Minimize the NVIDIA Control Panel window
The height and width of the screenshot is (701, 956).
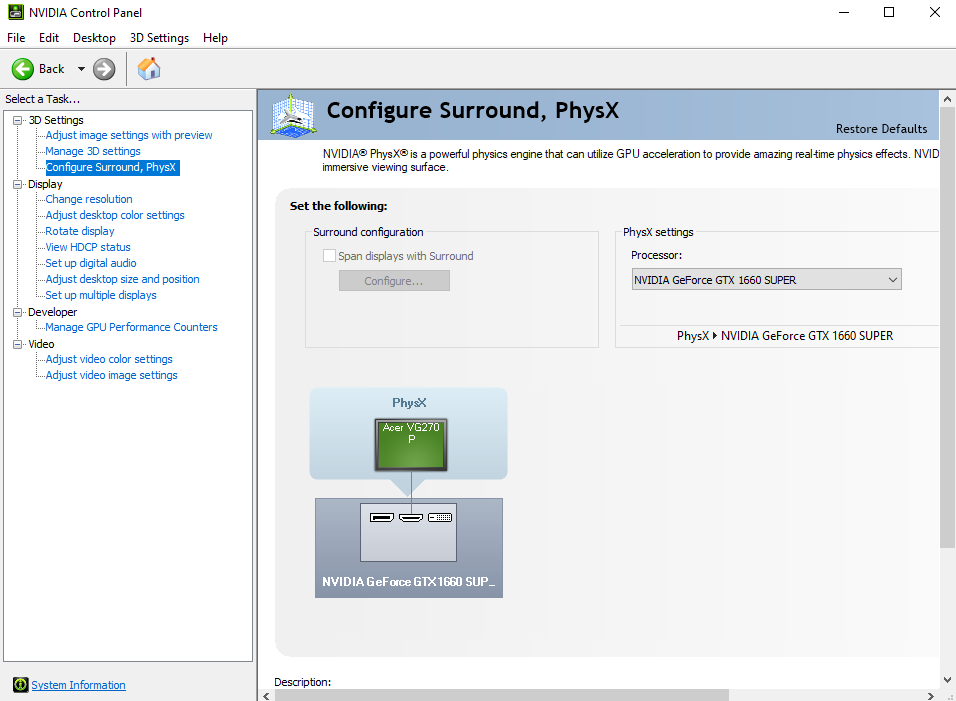point(844,12)
